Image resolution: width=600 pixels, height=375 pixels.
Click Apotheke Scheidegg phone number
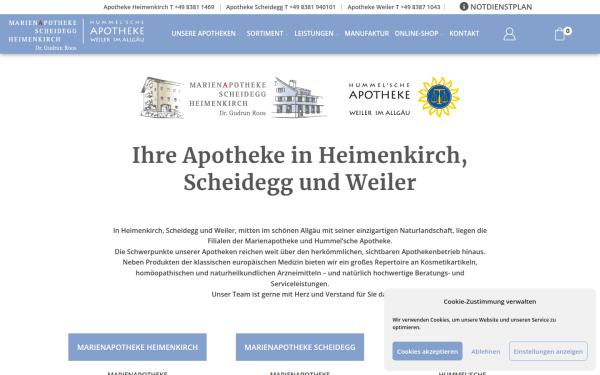point(280,7)
